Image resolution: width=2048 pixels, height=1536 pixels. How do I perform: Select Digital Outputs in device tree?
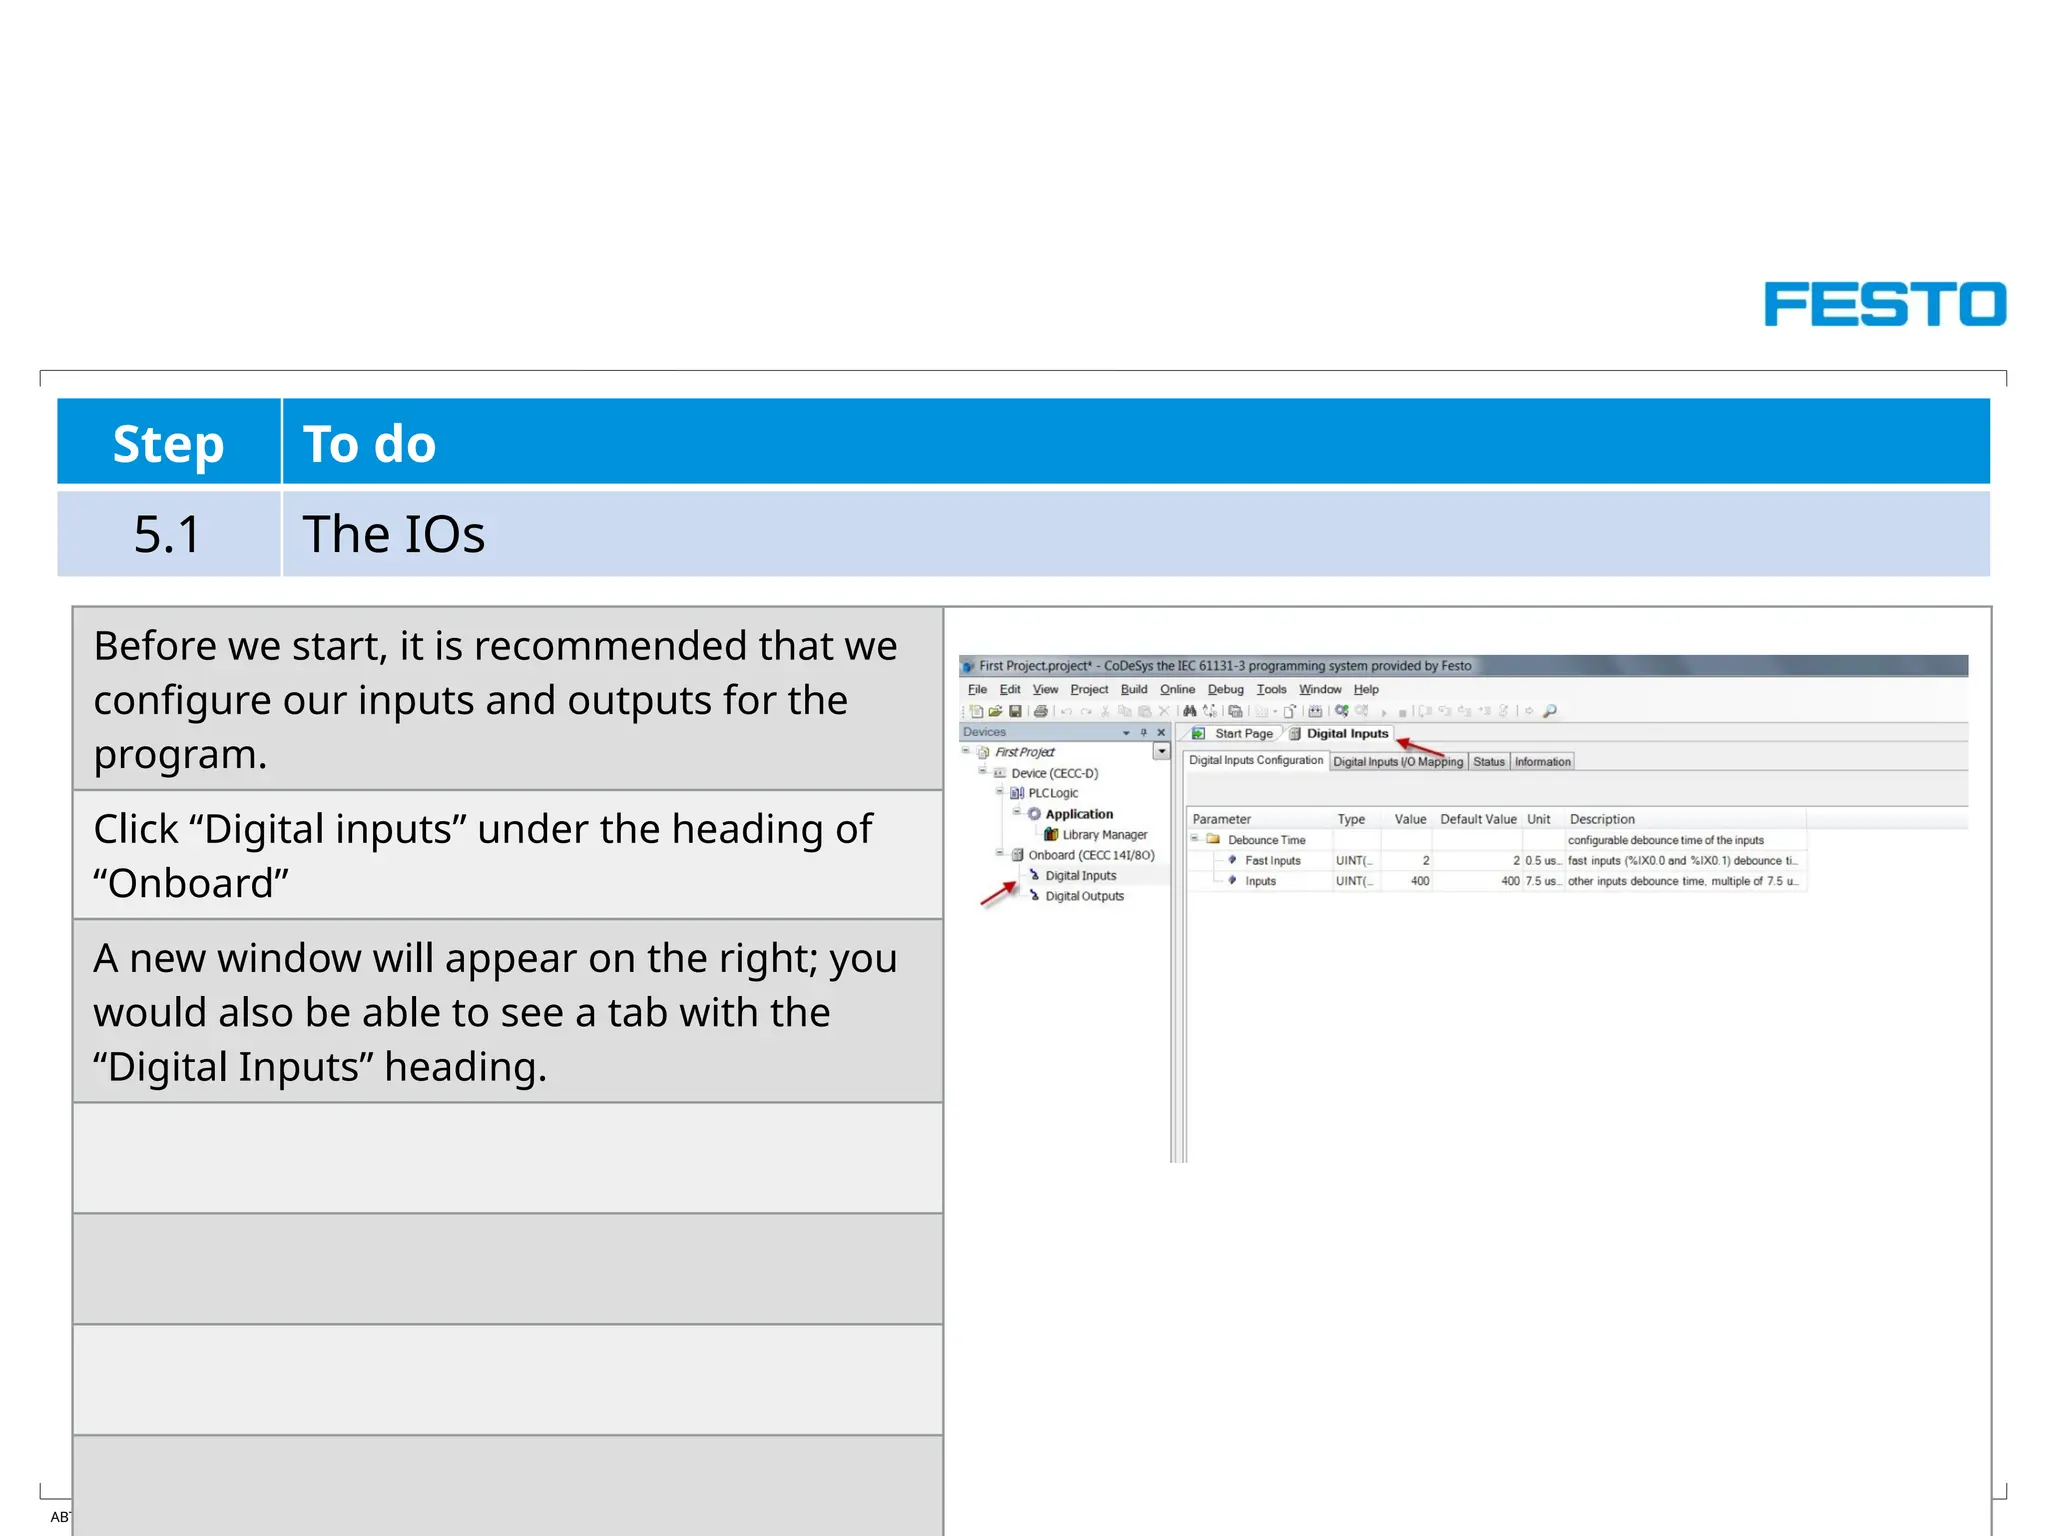click(x=1084, y=896)
